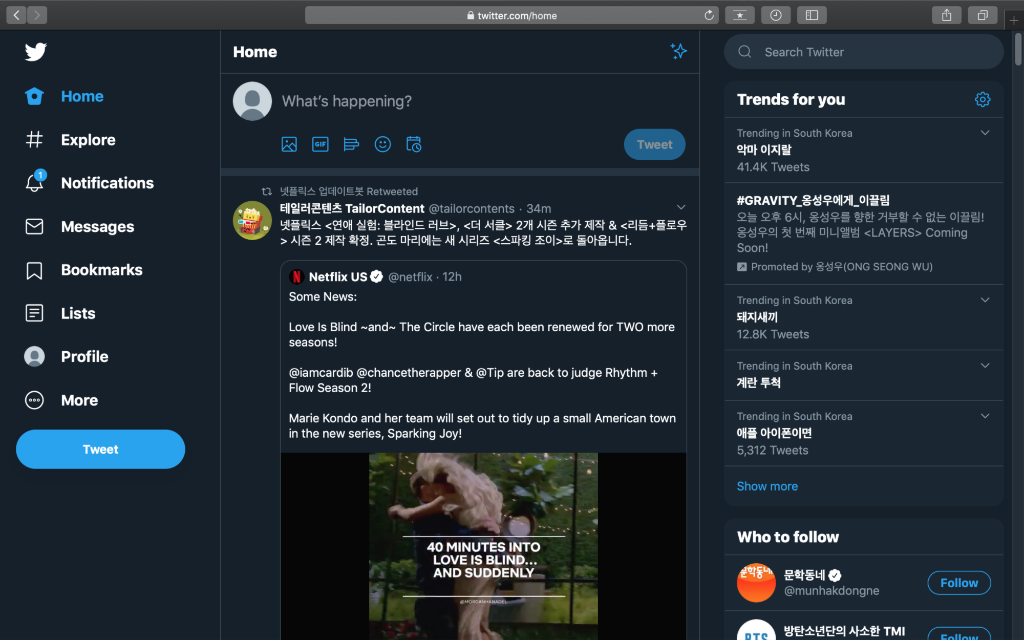Screen dimensions: 1024x640
Task: Expand options for the 계란 투척 trend
Action: [x=985, y=366]
